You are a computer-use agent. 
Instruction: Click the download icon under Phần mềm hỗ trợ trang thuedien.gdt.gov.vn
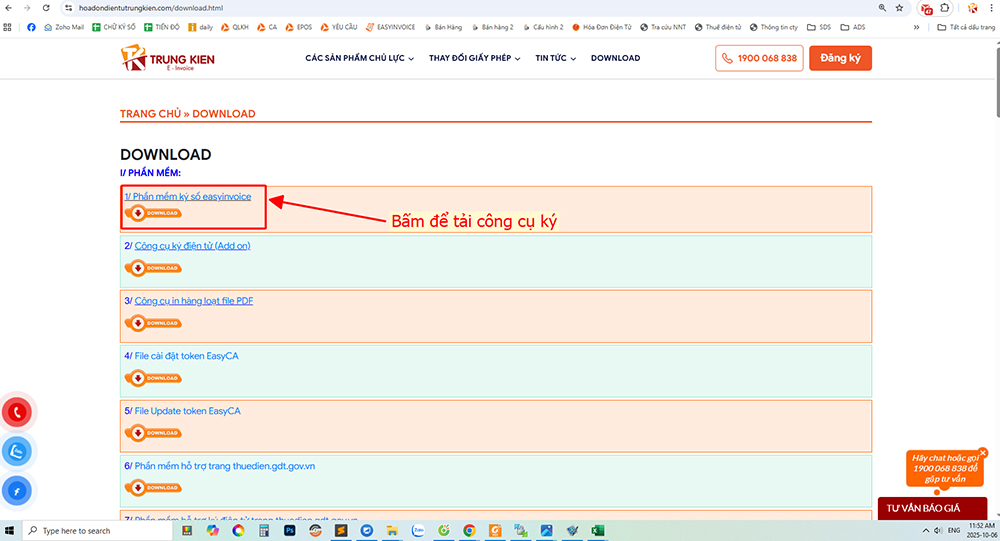pos(153,488)
